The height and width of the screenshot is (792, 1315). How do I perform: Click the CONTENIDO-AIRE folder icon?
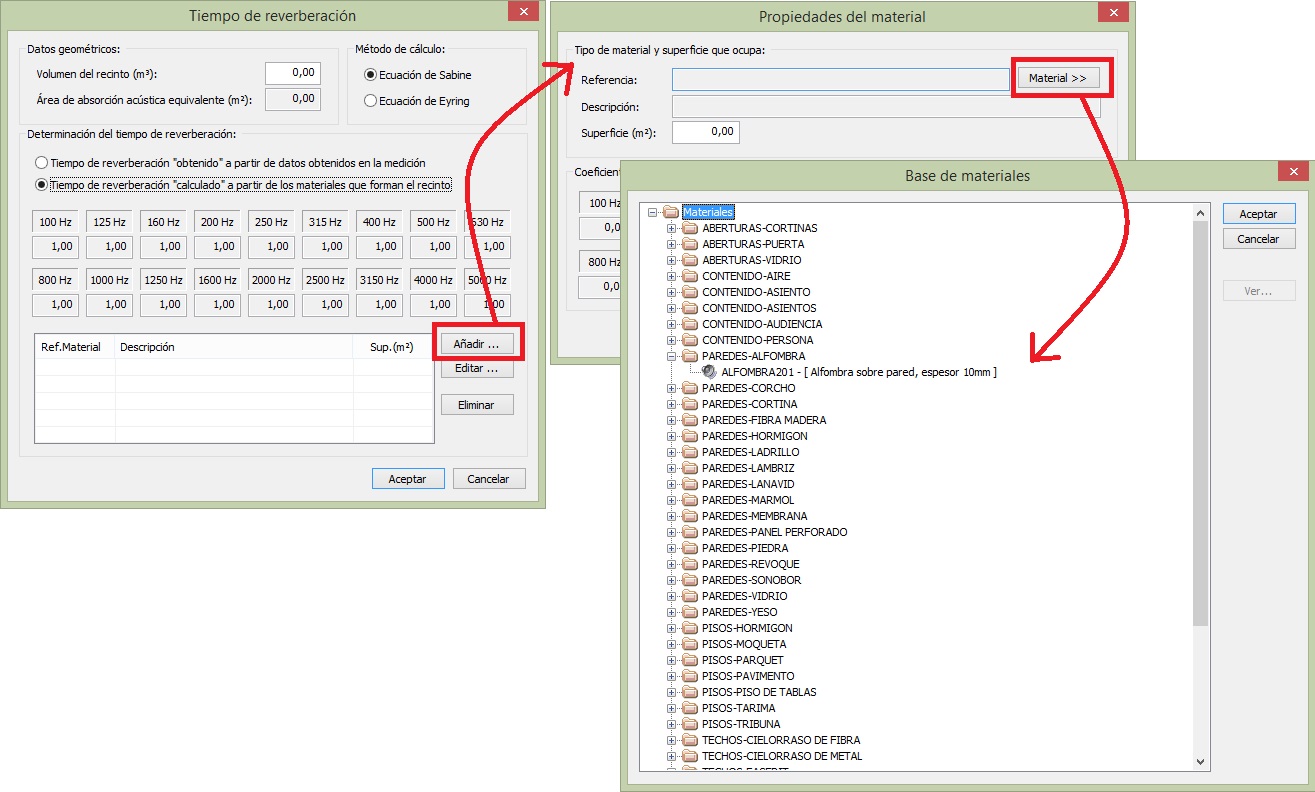point(690,276)
